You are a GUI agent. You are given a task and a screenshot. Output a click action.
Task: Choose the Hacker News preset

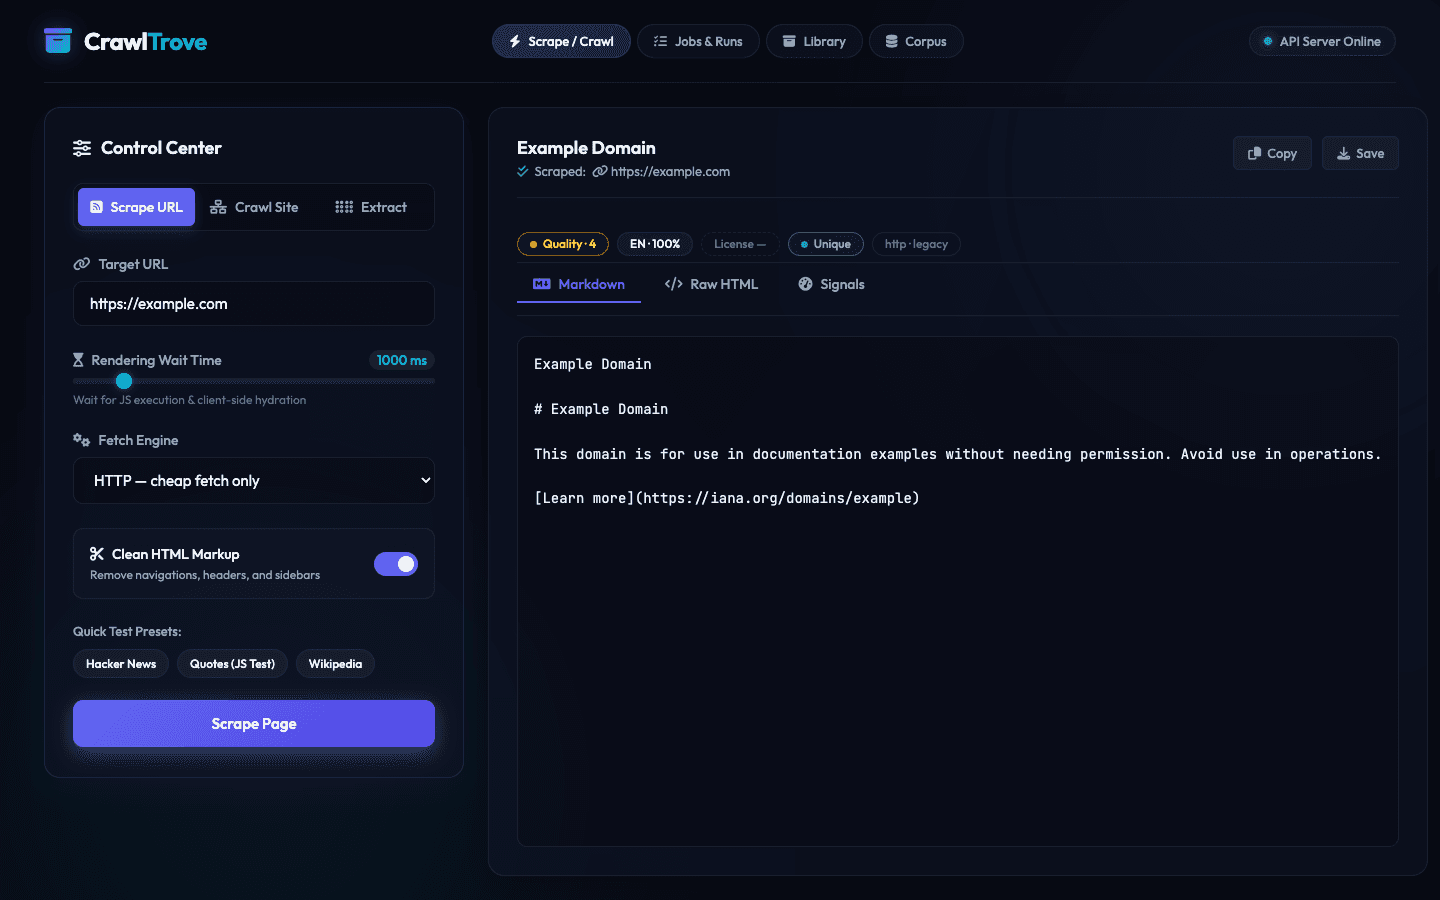pyautogui.click(x=121, y=664)
